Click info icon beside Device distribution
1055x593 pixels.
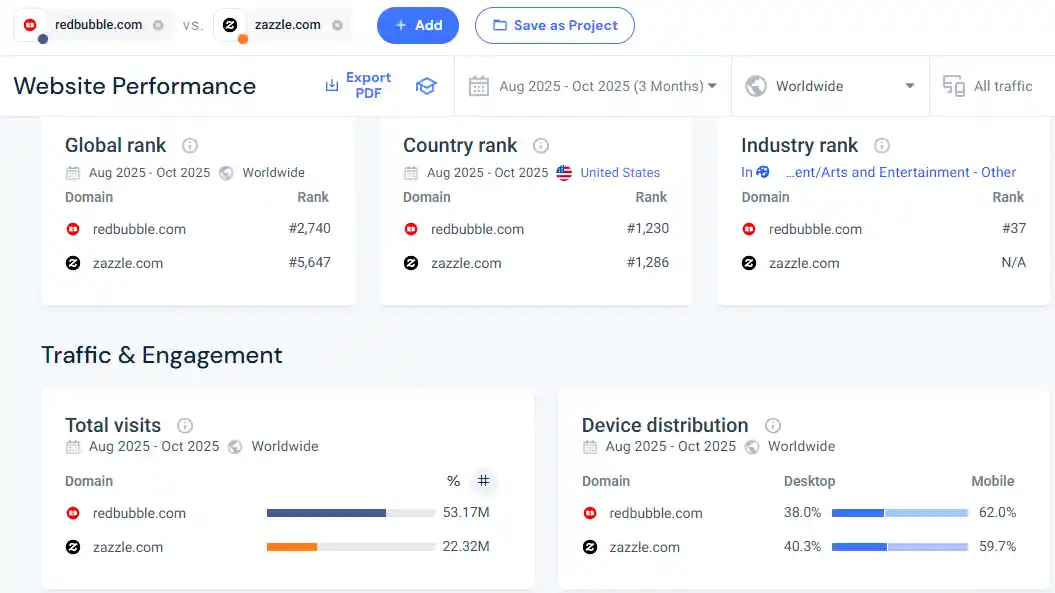[x=772, y=425]
